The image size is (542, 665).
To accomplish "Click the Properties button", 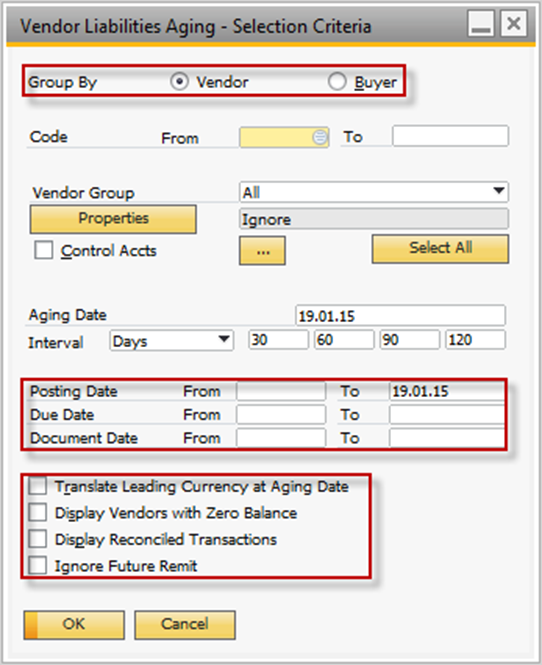I will (x=113, y=219).
